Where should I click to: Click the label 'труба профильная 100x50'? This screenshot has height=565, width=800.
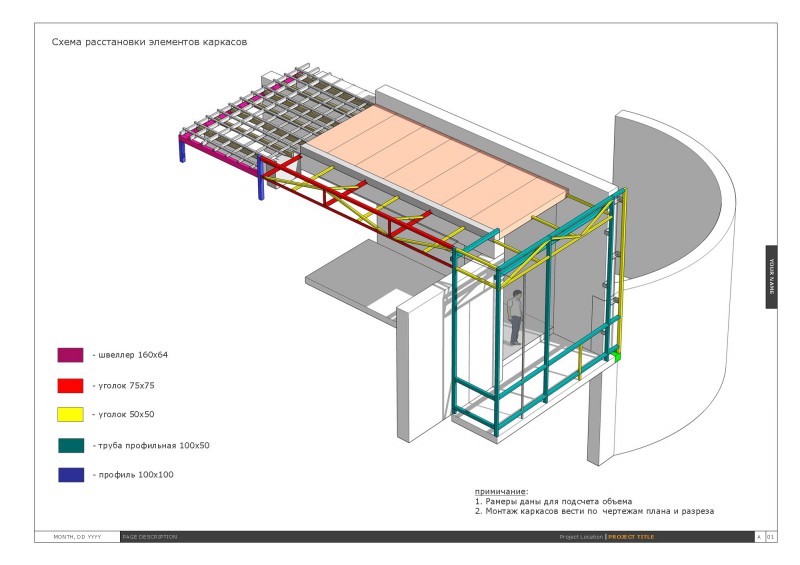(x=154, y=446)
